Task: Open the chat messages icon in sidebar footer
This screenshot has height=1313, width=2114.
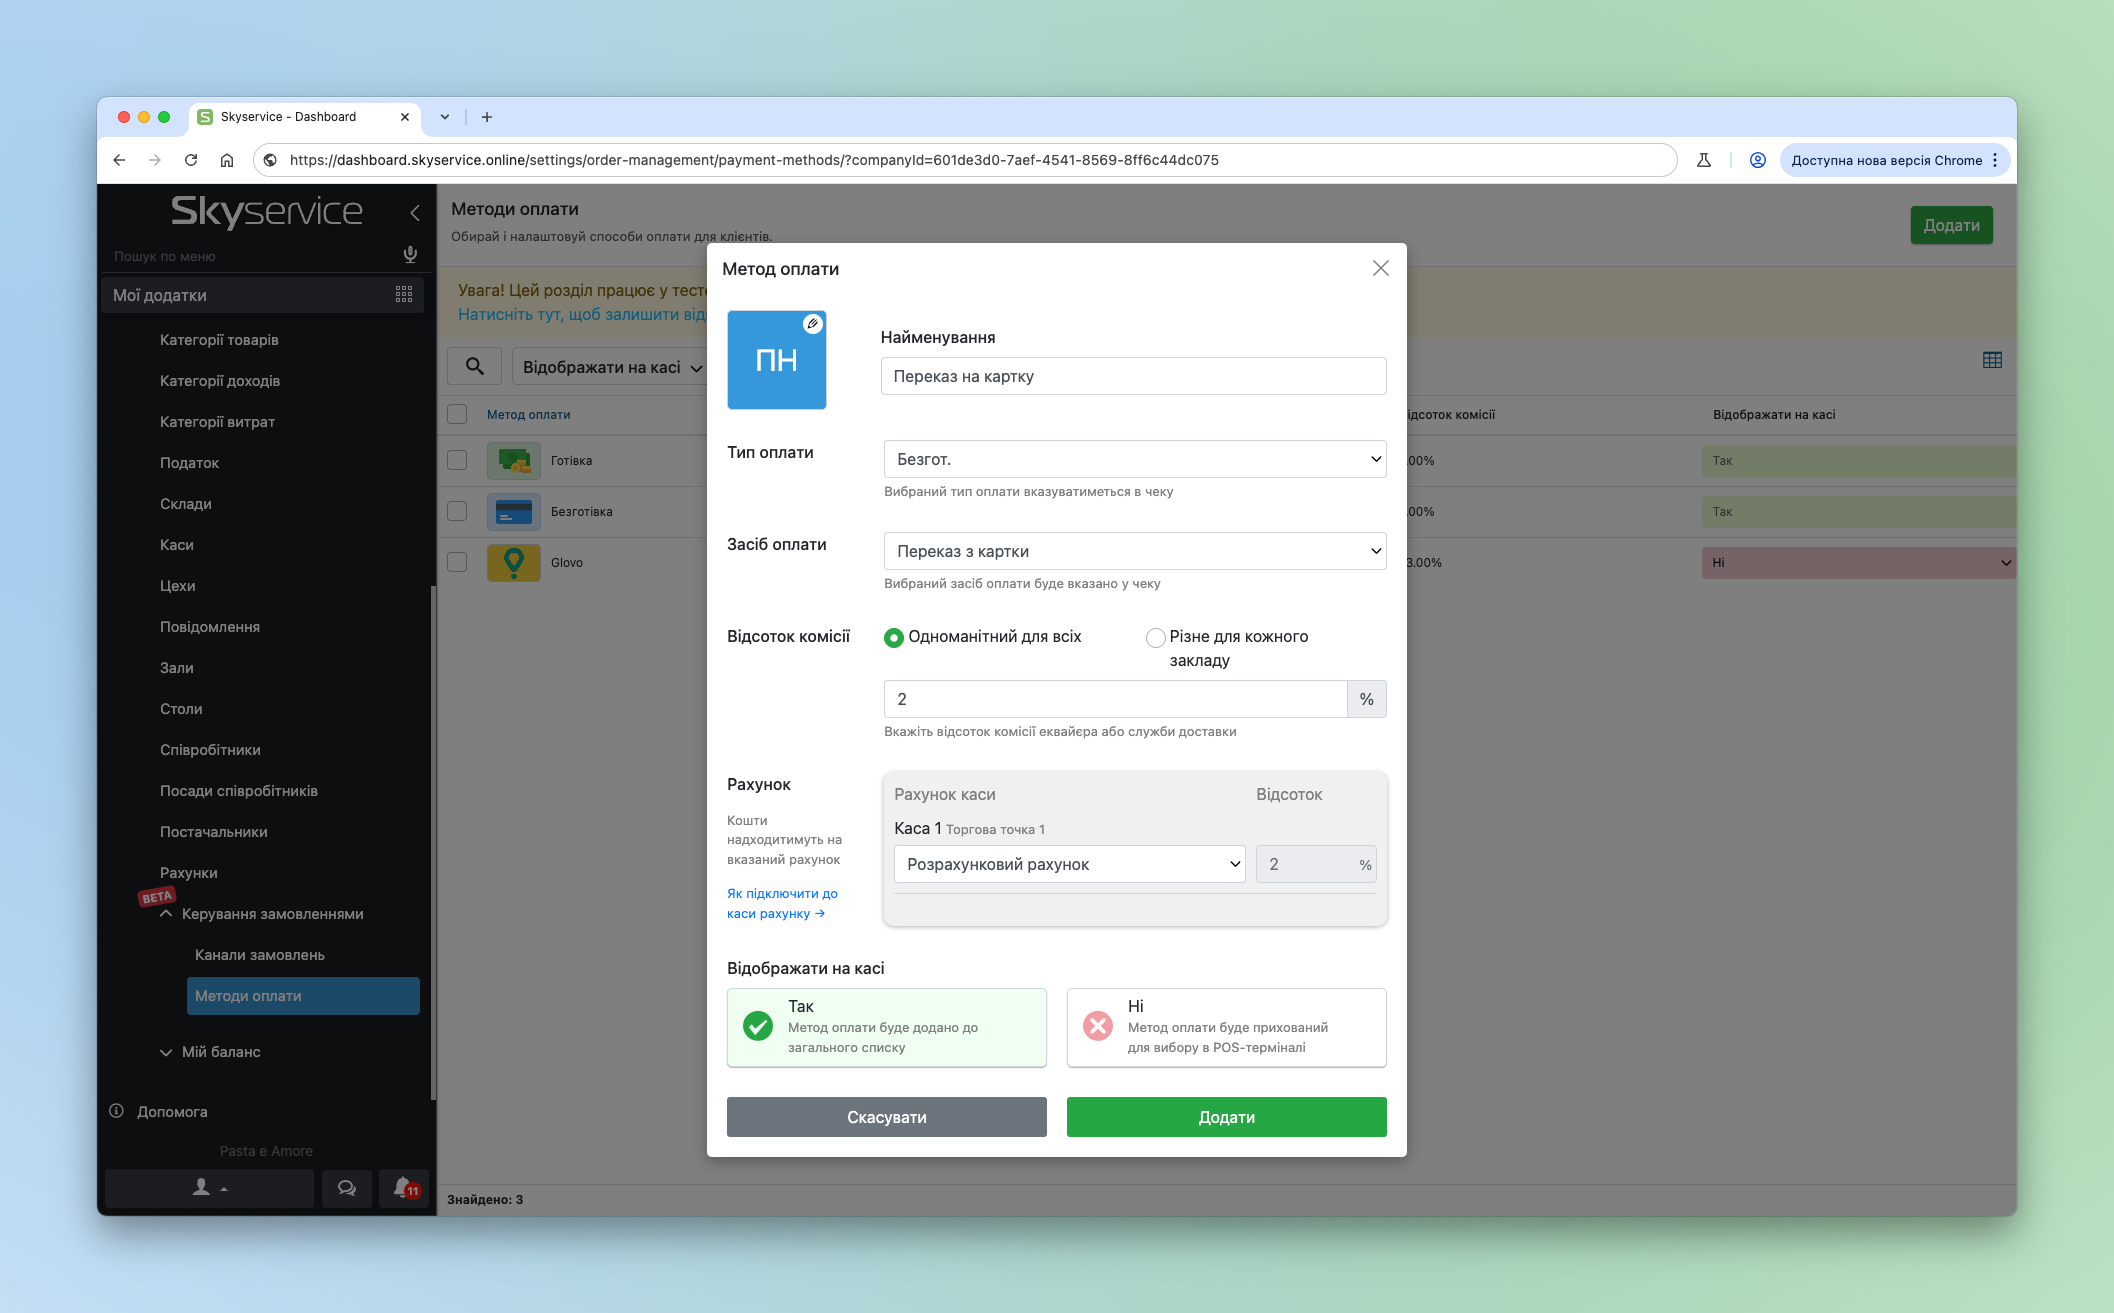Action: pos(346,1188)
